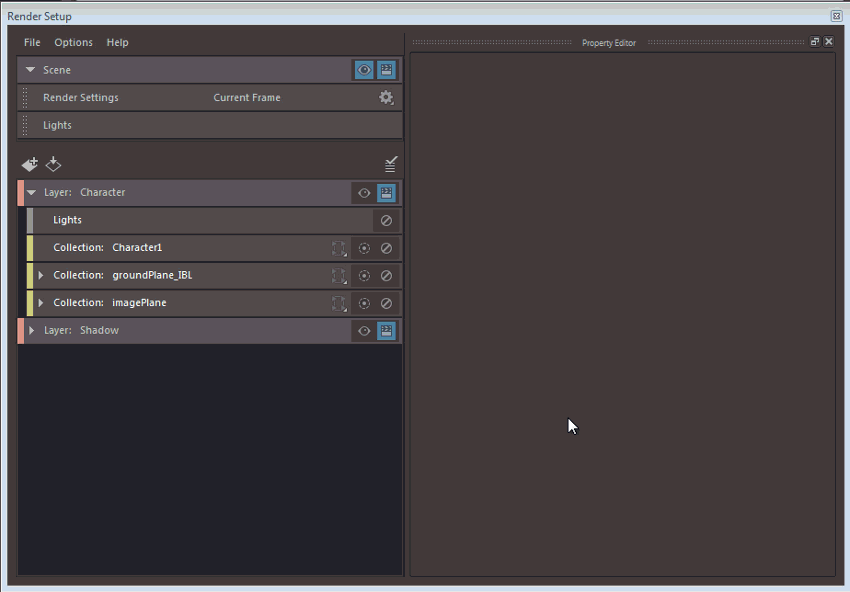
Task: Click the tear-off icon in the Property Editor header
Action: pos(814,42)
